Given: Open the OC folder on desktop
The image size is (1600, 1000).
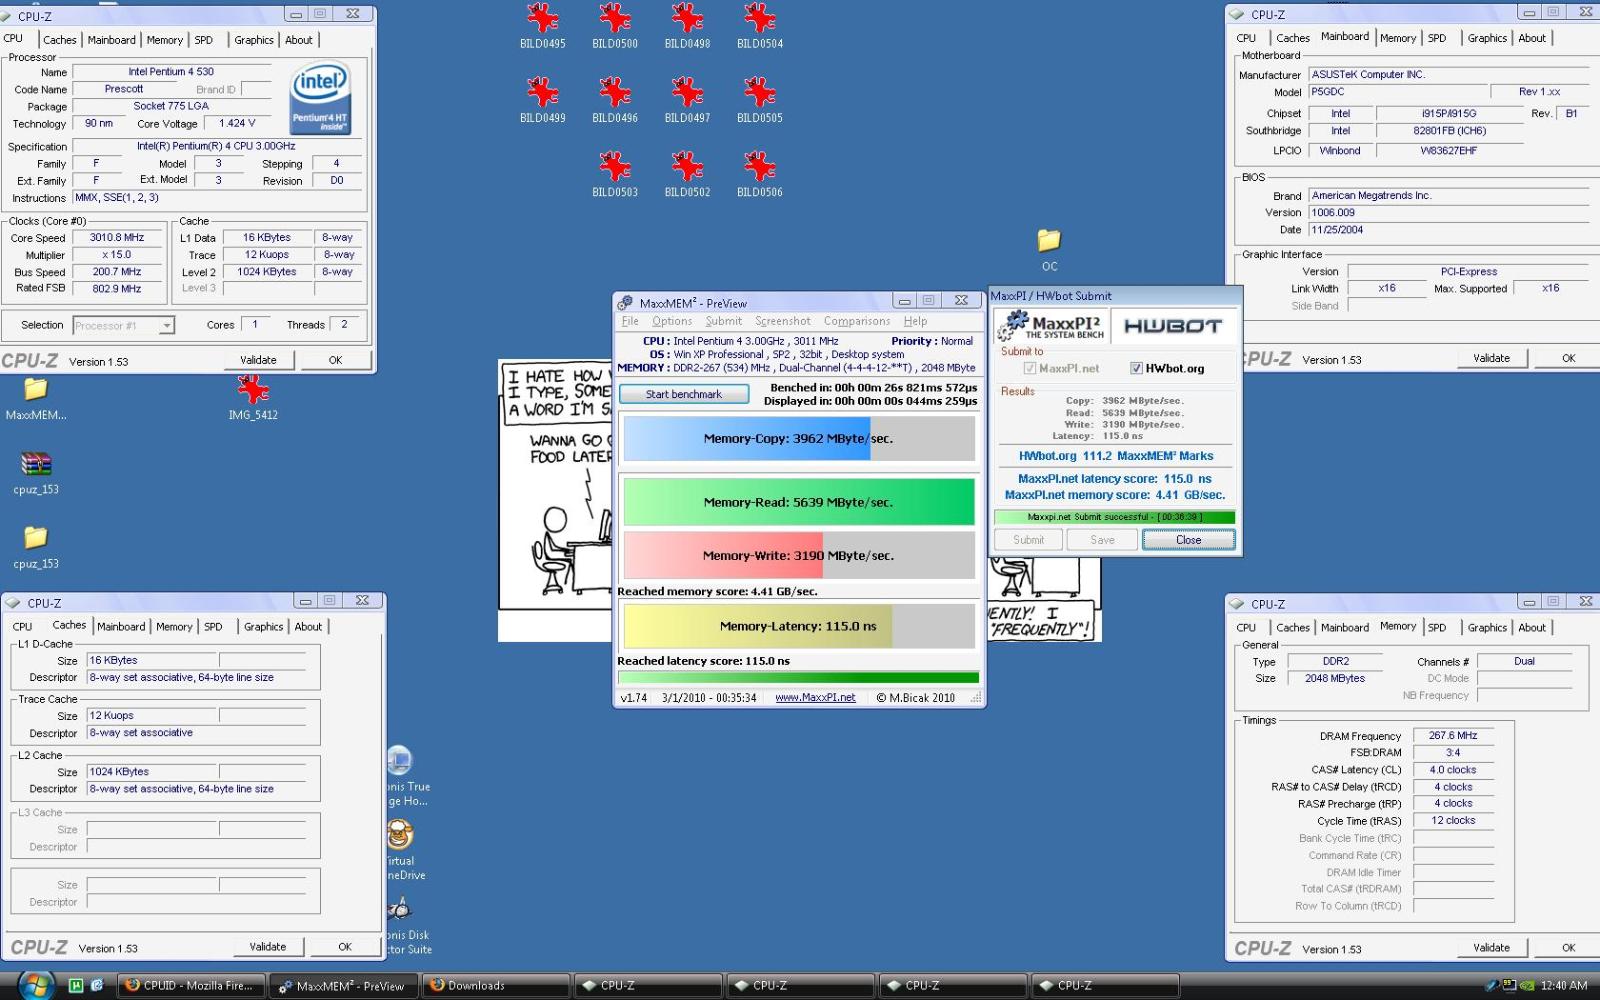Looking at the screenshot, I should pos(1049,249).
